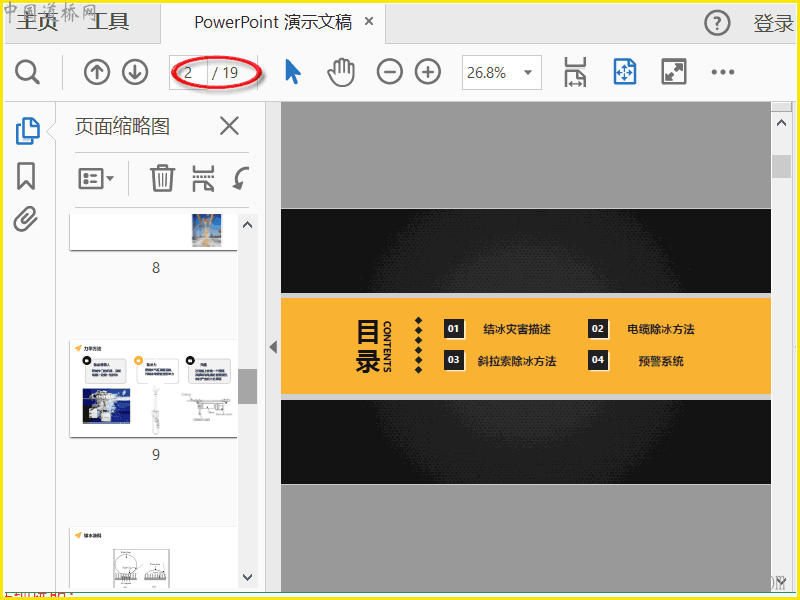Click page break icon in thumbnail panel
800x600 pixels.
point(203,179)
